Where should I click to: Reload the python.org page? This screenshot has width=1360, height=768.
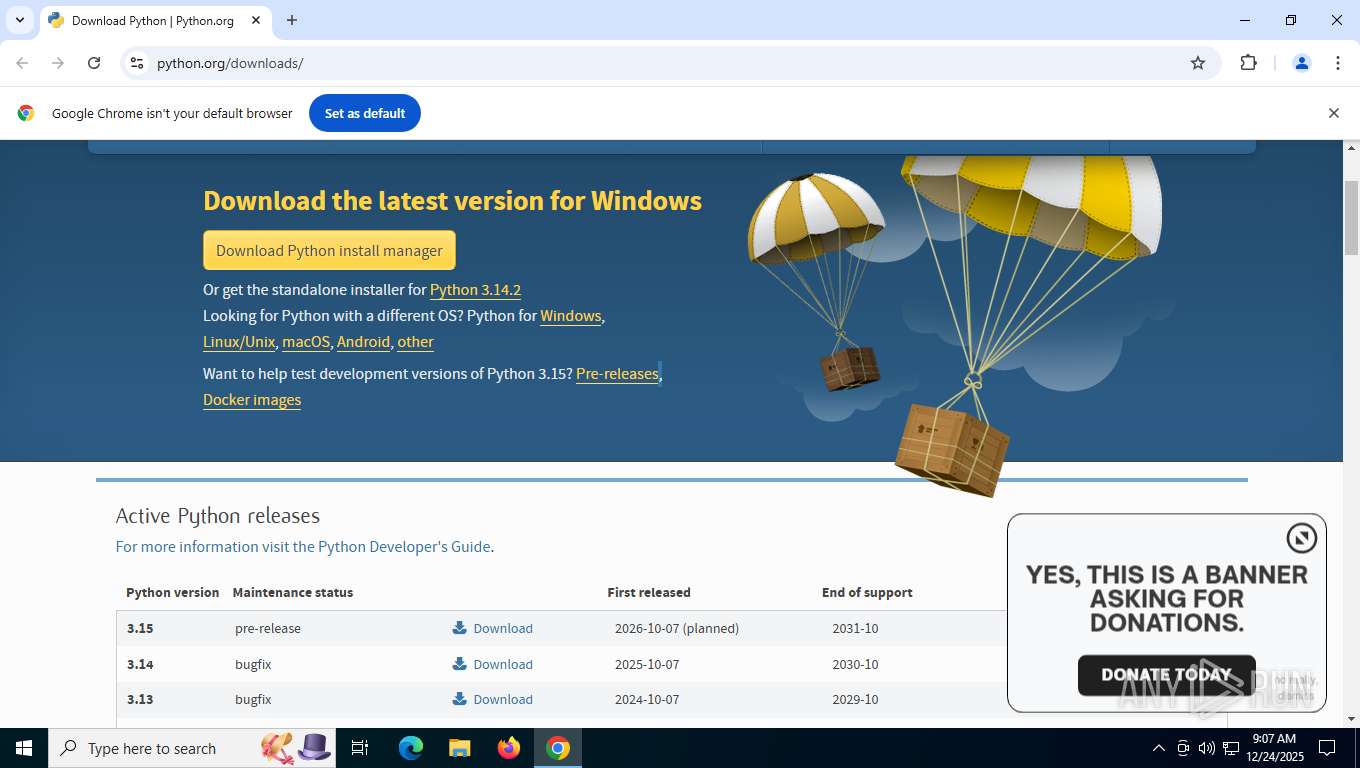point(94,63)
